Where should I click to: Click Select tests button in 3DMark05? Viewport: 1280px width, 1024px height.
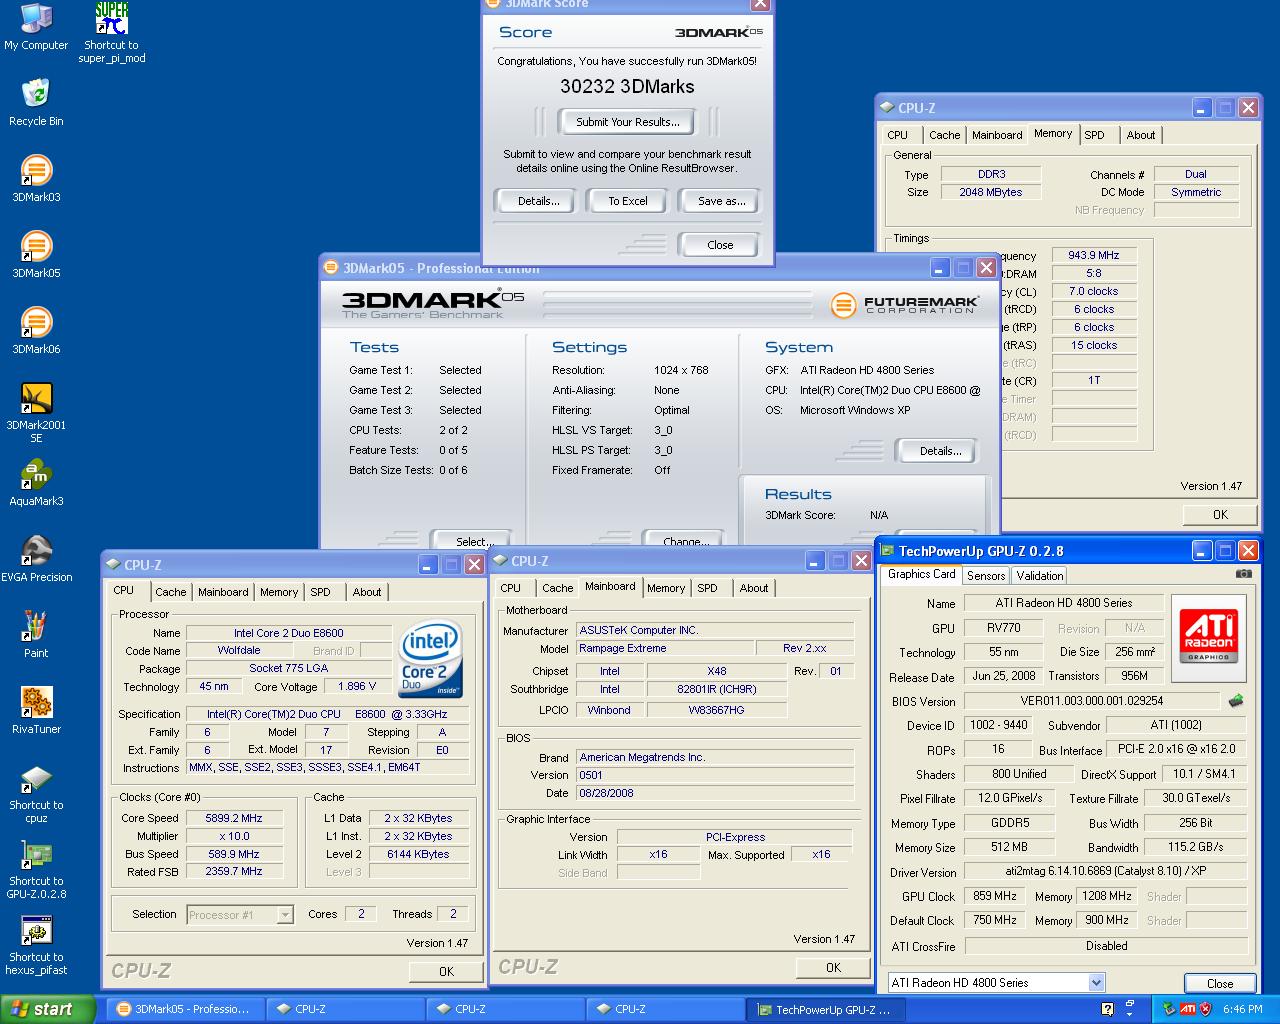[473, 540]
